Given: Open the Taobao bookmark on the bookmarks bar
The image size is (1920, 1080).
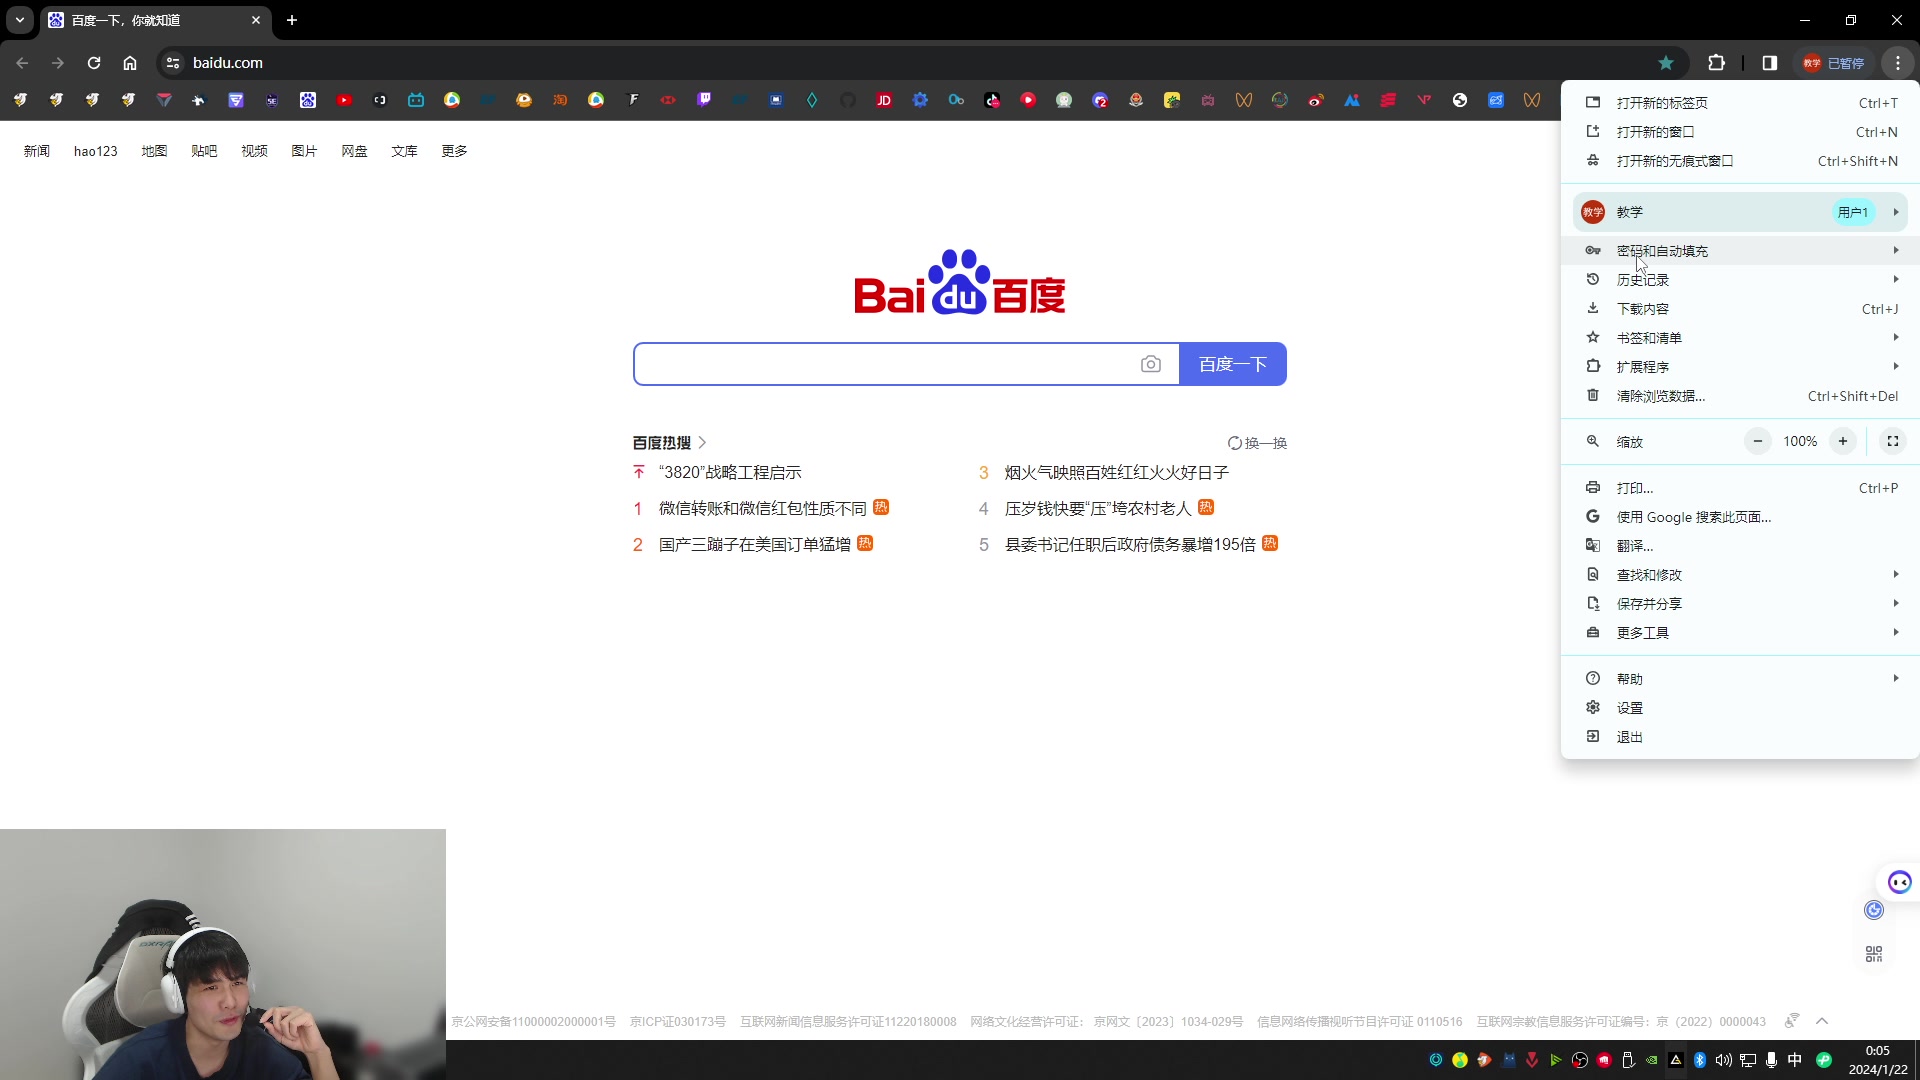Looking at the screenshot, I should (561, 100).
